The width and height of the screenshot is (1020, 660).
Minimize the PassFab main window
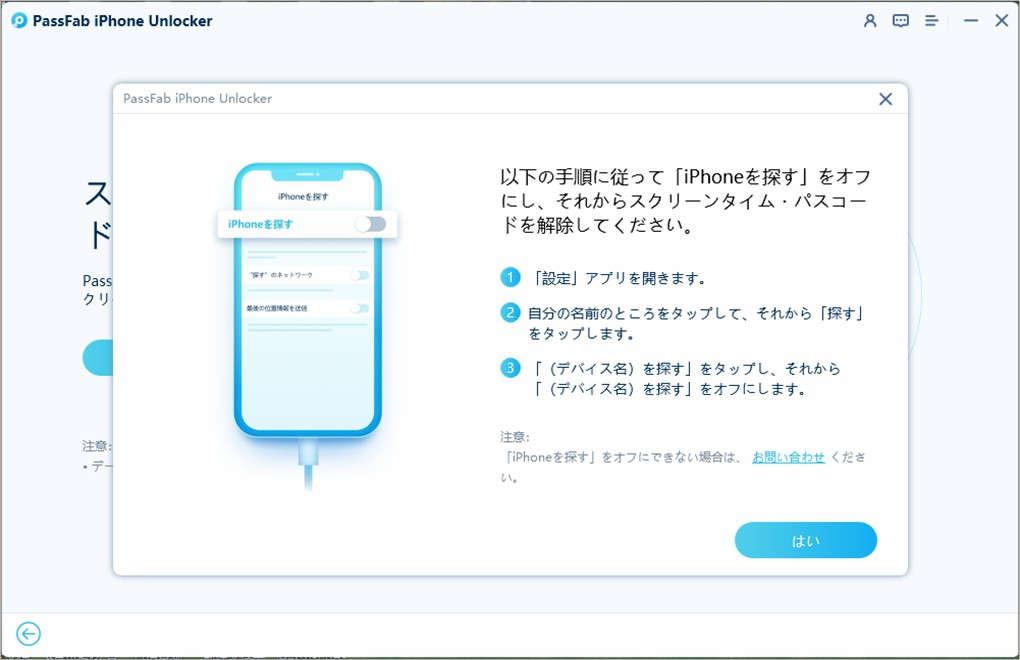(971, 21)
